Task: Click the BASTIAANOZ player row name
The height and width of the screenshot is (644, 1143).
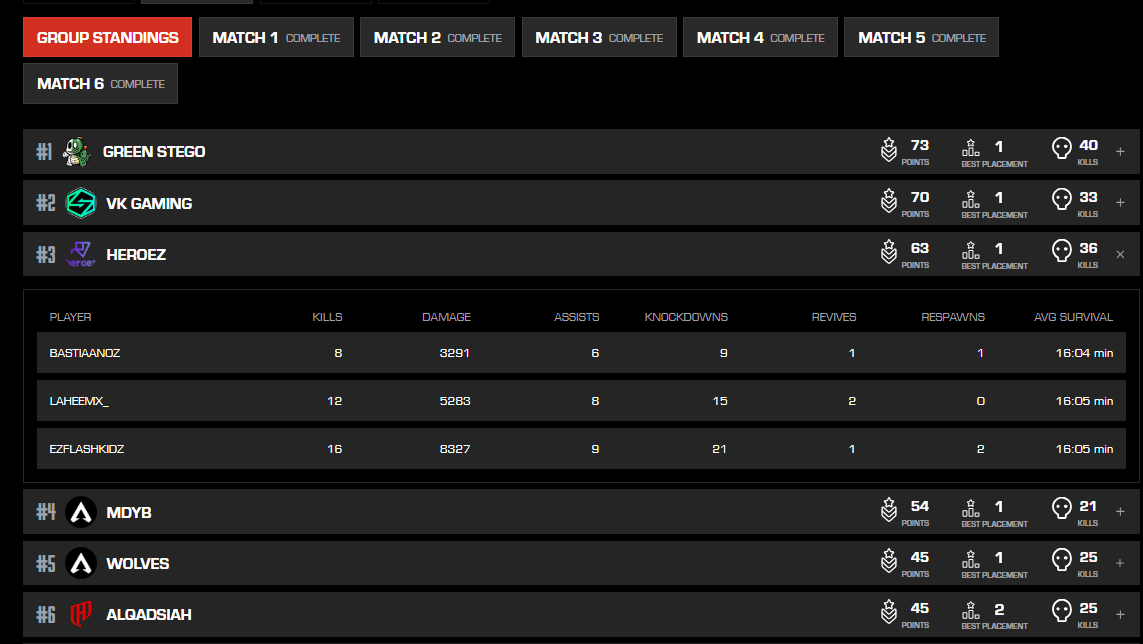Action: [x=85, y=353]
